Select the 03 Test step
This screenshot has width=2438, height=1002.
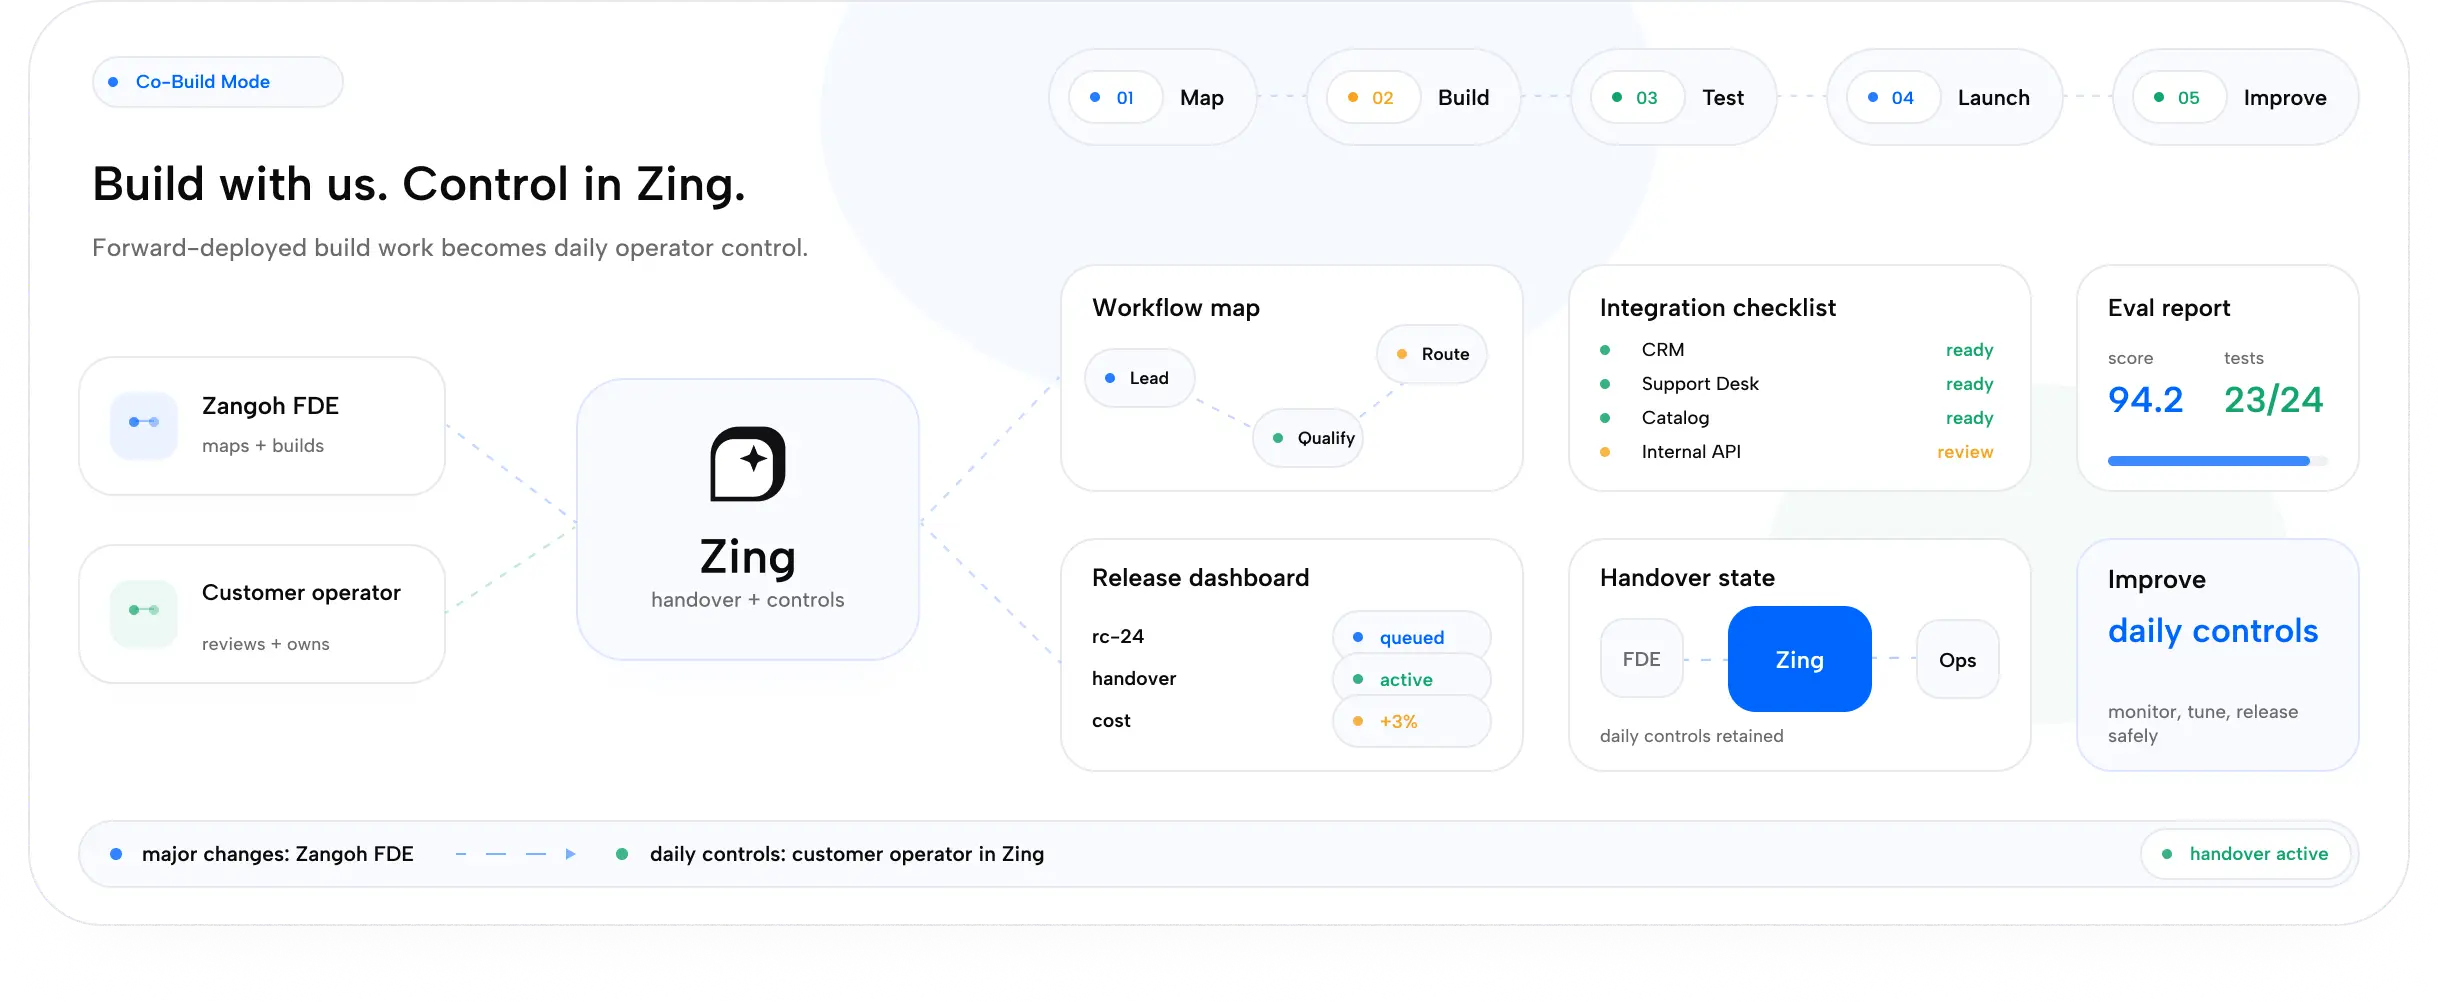point(1674,97)
